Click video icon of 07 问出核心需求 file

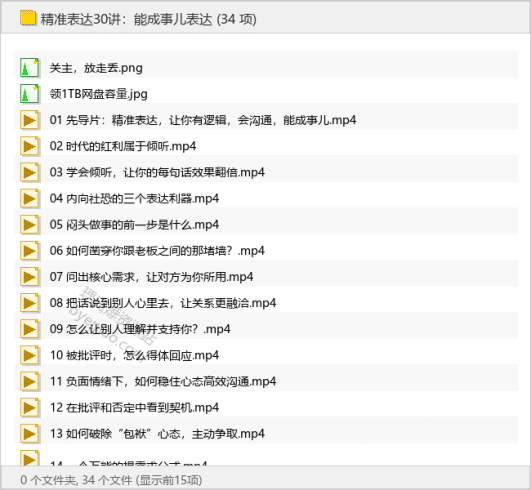point(29,277)
